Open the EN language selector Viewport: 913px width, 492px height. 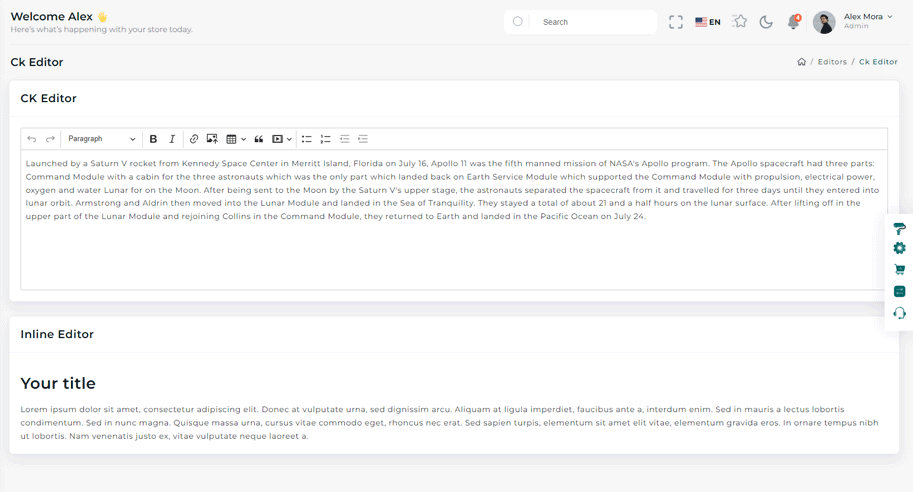708,22
